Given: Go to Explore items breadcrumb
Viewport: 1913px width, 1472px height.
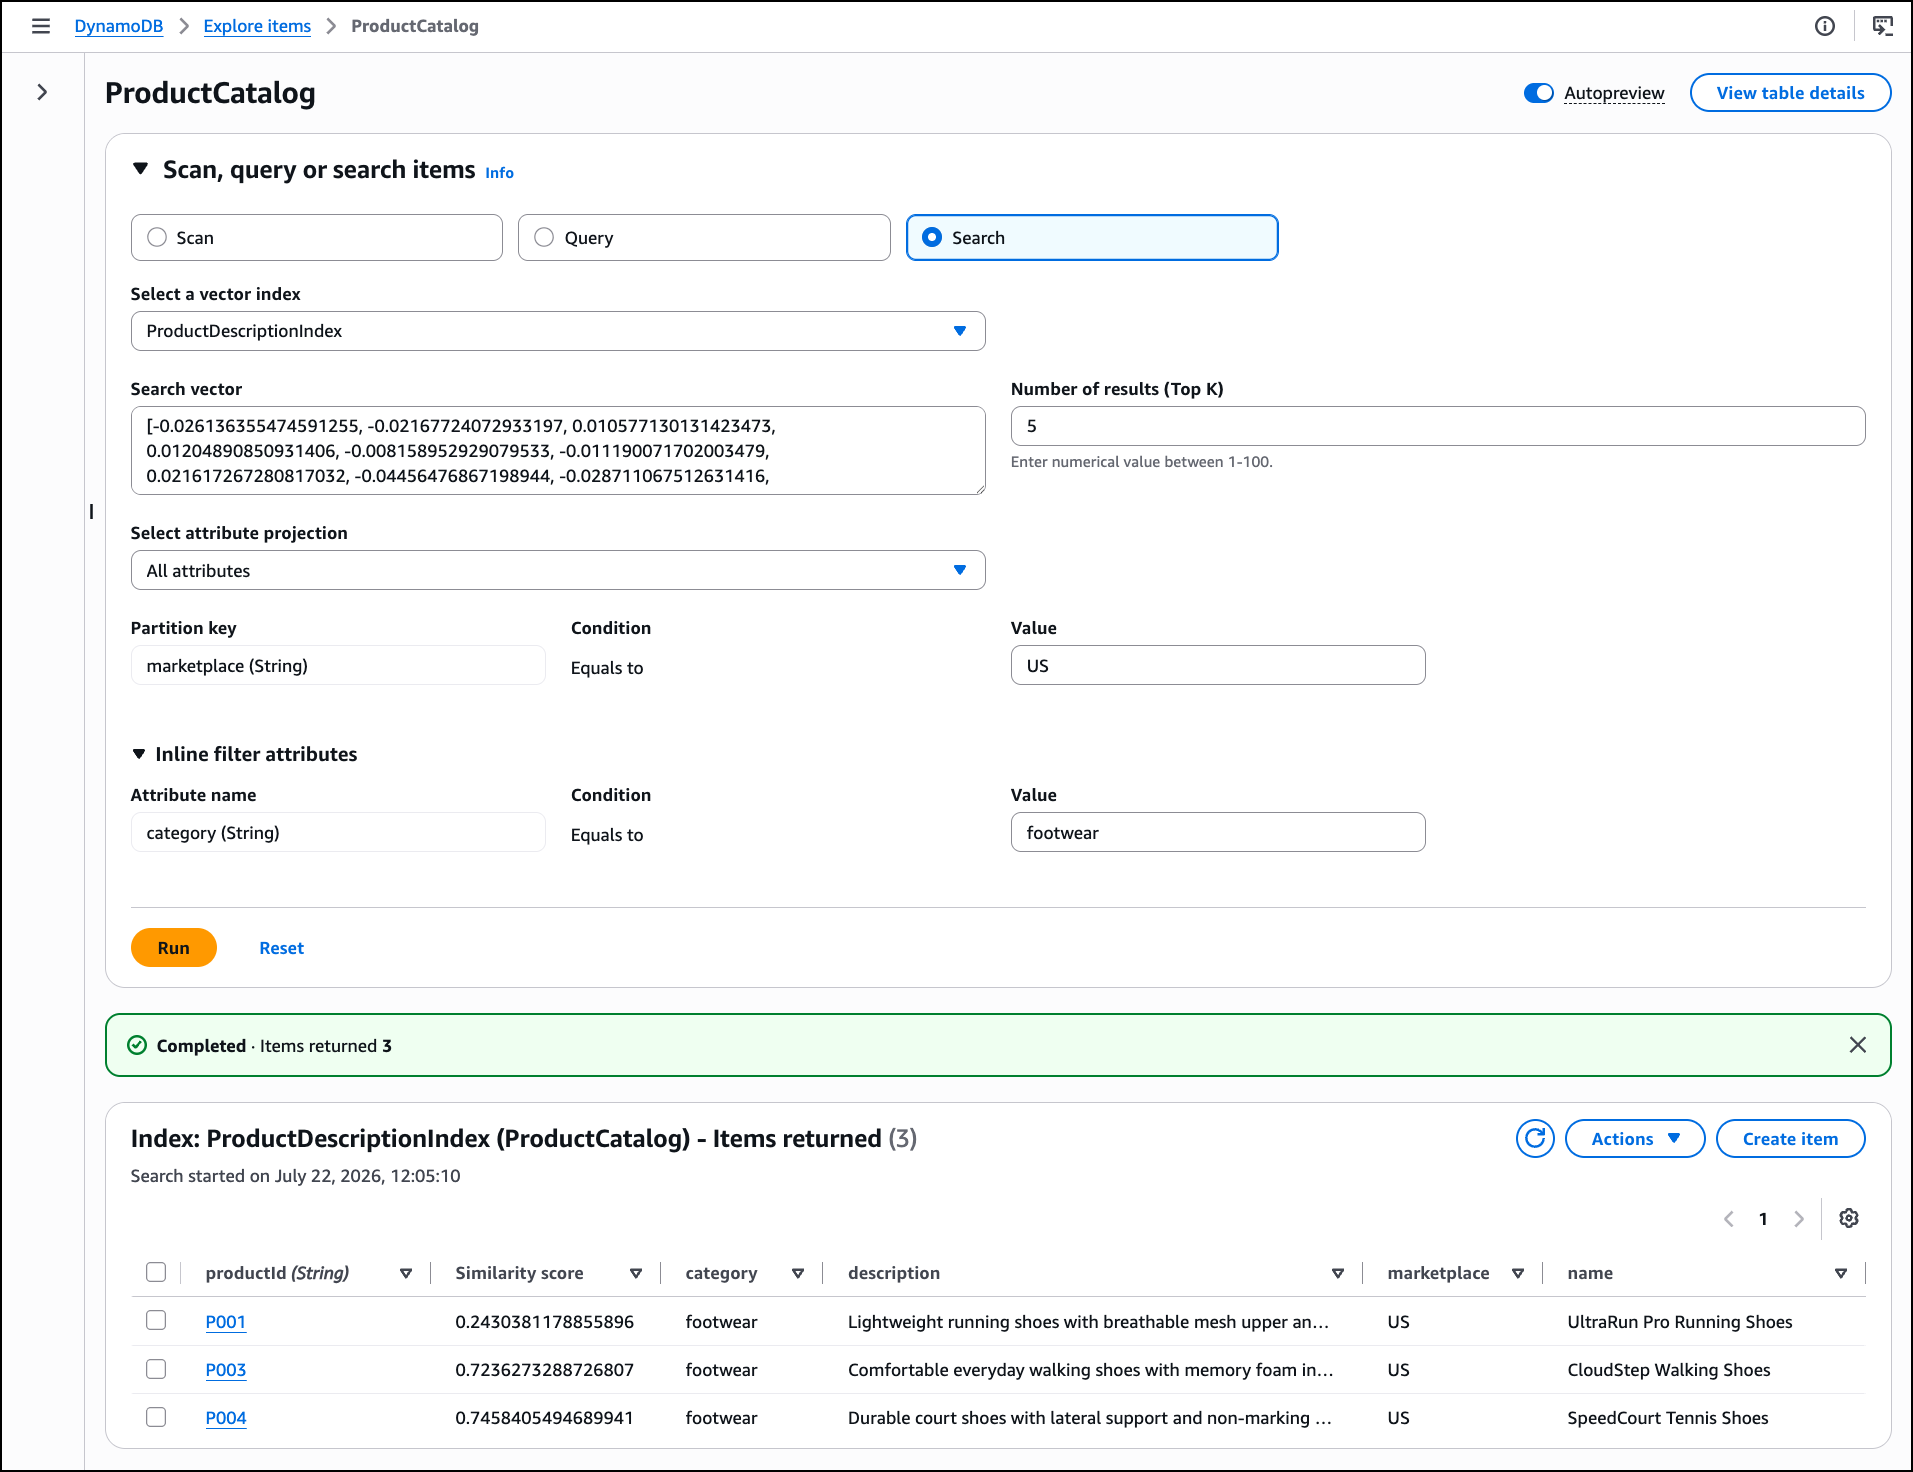Looking at the screenshot, I should click(257, 26).
